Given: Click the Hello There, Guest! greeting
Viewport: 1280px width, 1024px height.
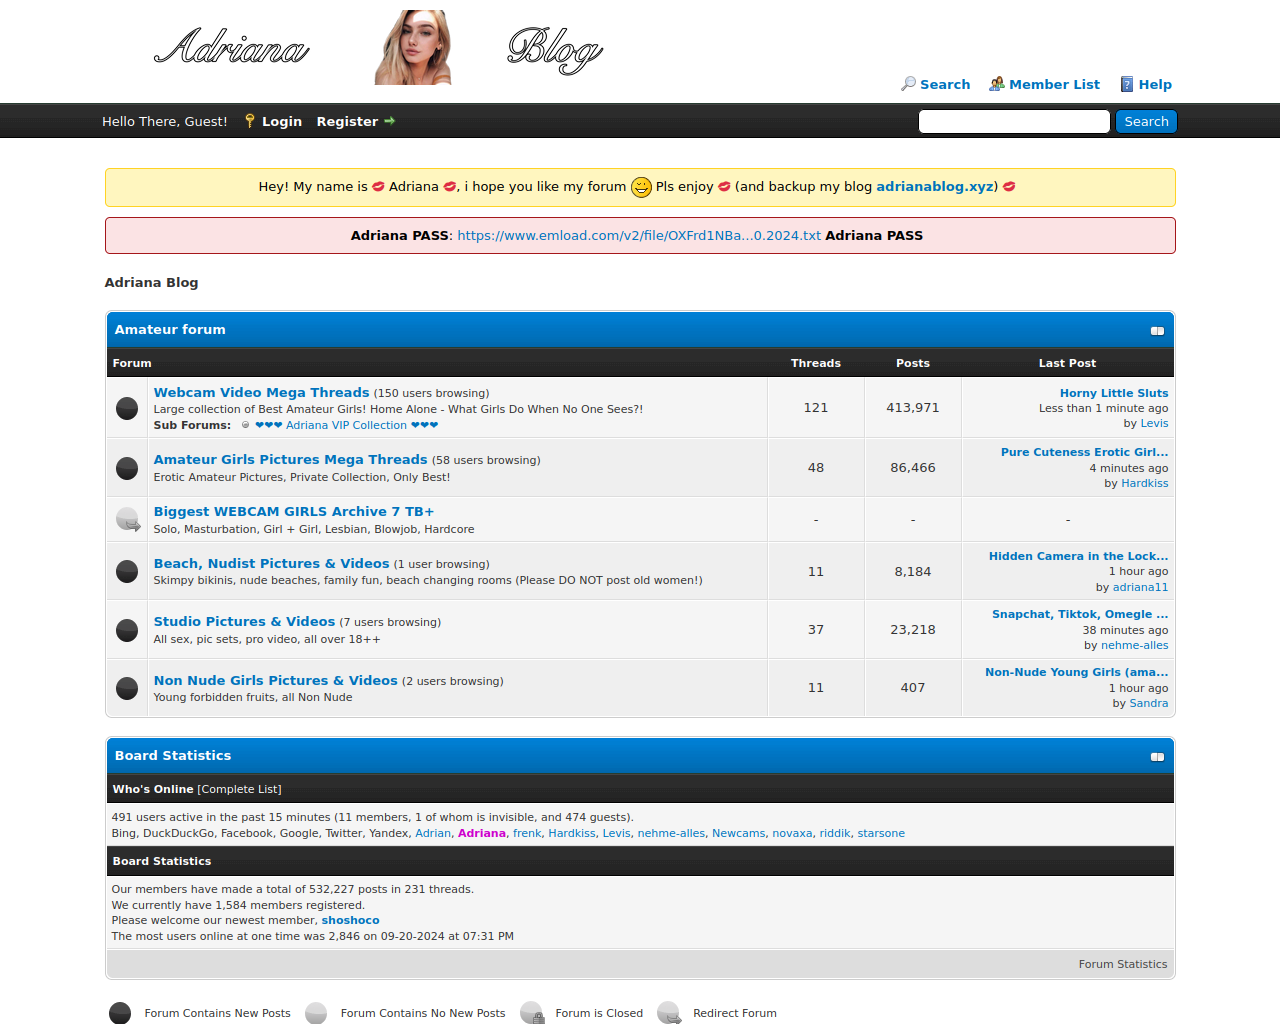Looking at the screenshot, I should tap(165, 121).
